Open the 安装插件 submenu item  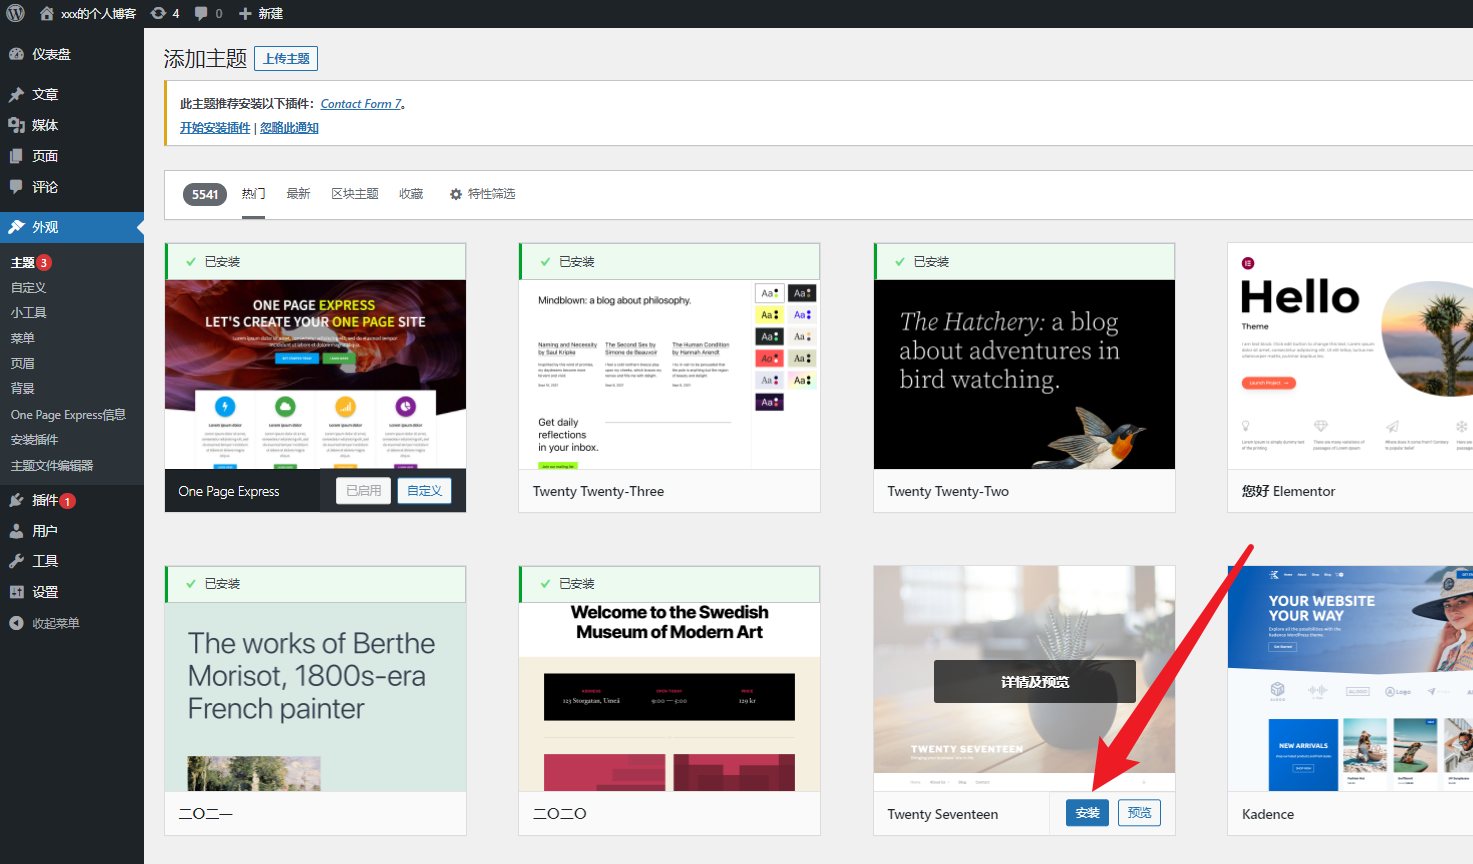(35, 439)
